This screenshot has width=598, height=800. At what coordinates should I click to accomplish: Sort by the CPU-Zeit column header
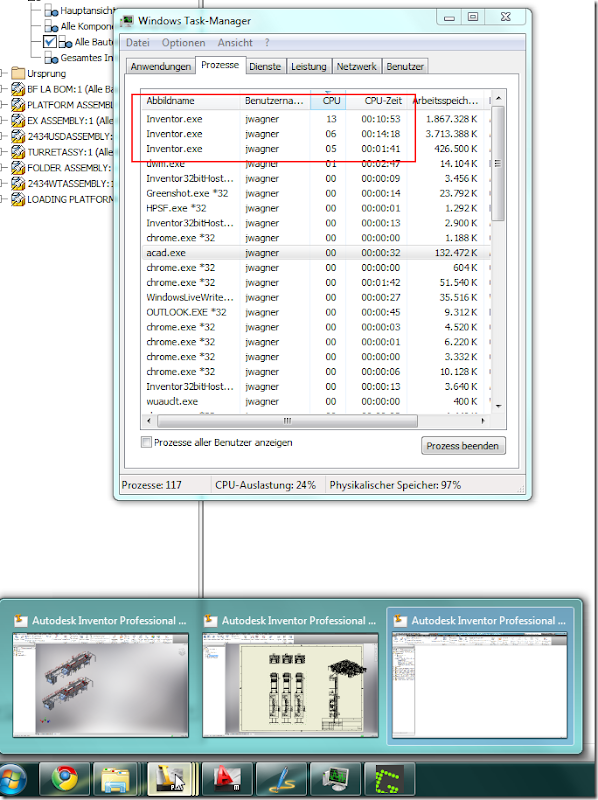click(377, 101)
